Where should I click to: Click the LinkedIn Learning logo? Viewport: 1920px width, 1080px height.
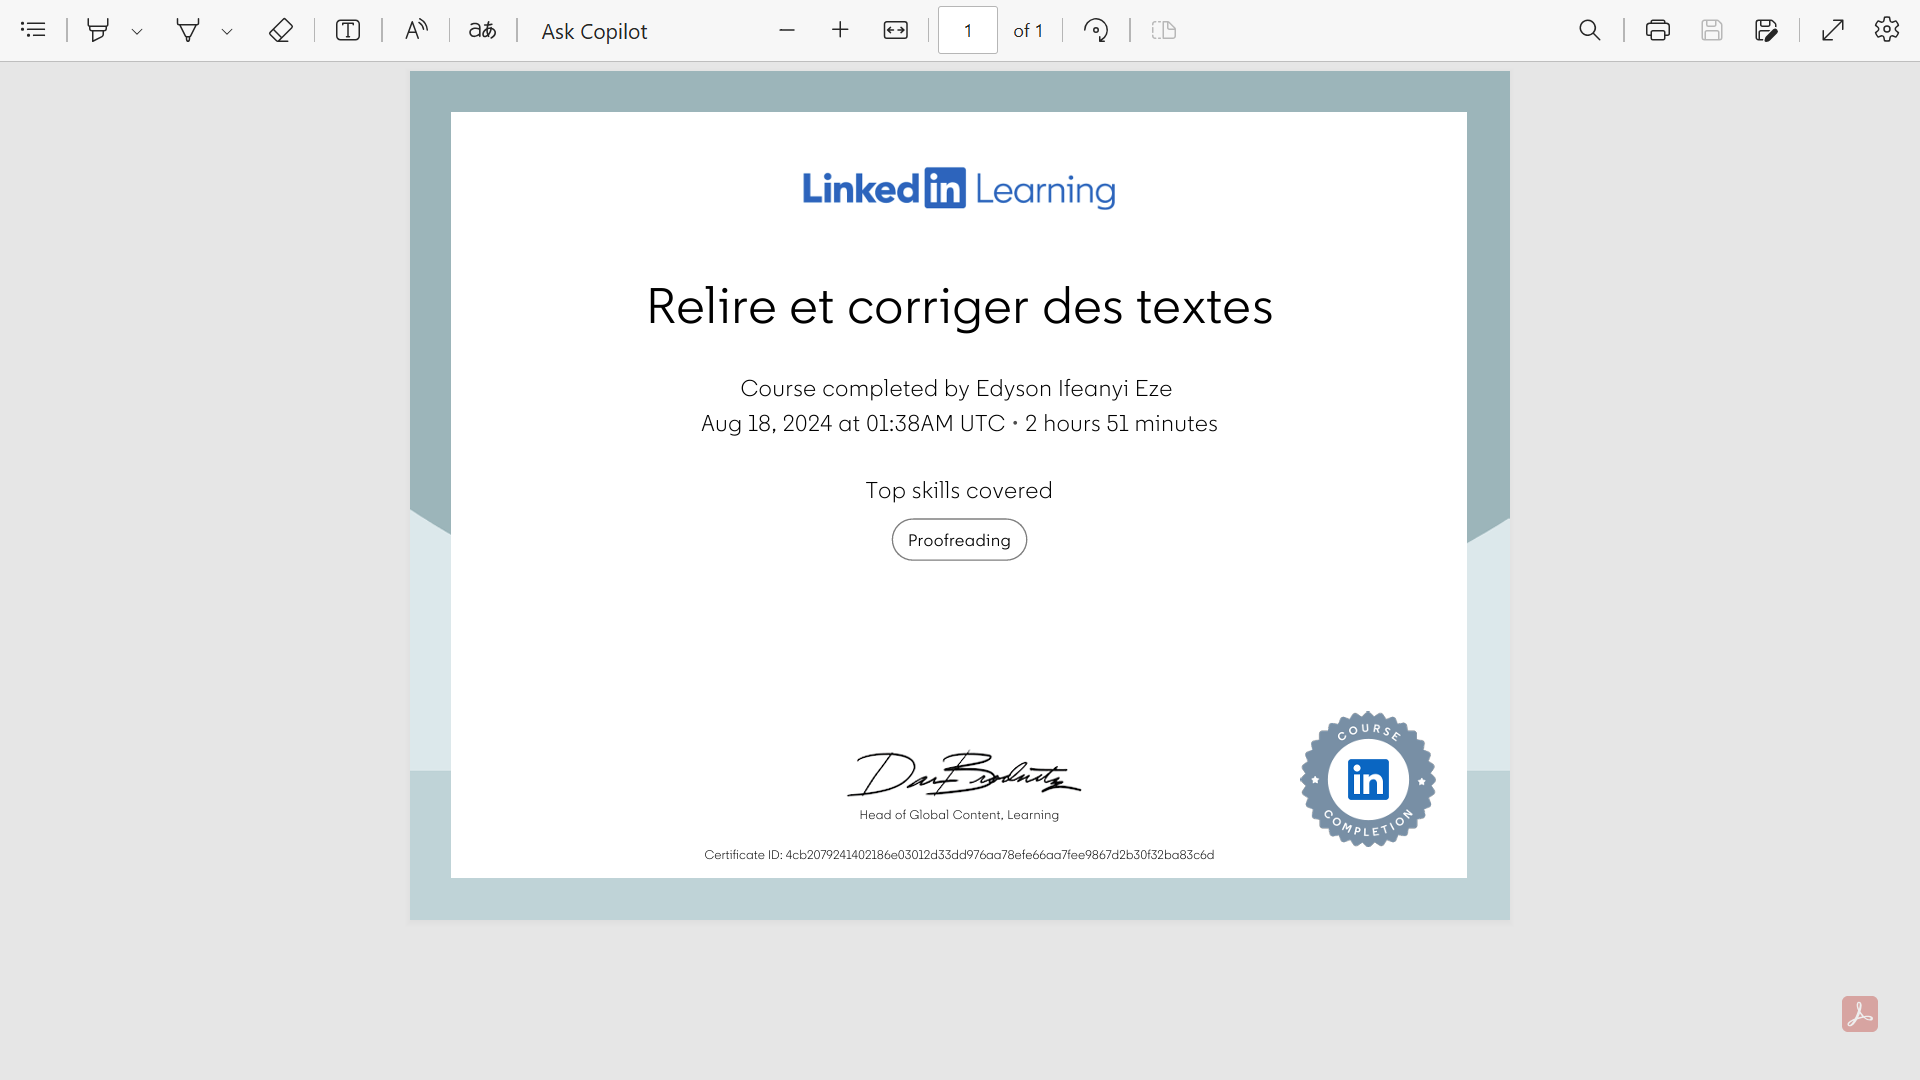959,189
